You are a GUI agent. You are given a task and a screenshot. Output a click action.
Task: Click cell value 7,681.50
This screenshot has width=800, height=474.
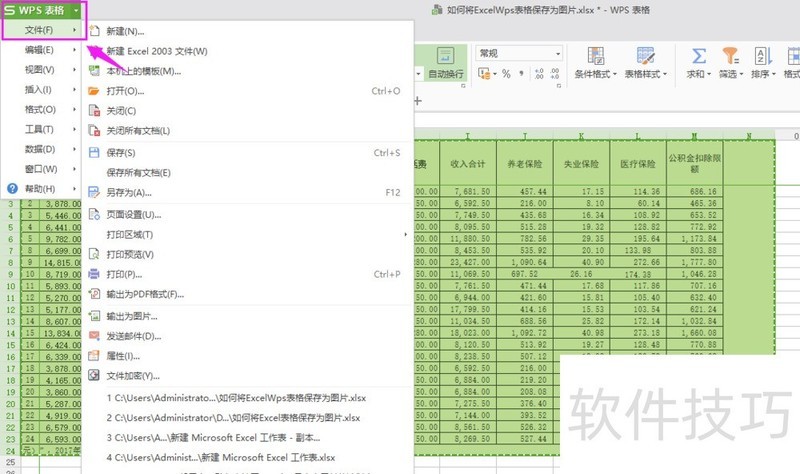click(x=468, y=191)
